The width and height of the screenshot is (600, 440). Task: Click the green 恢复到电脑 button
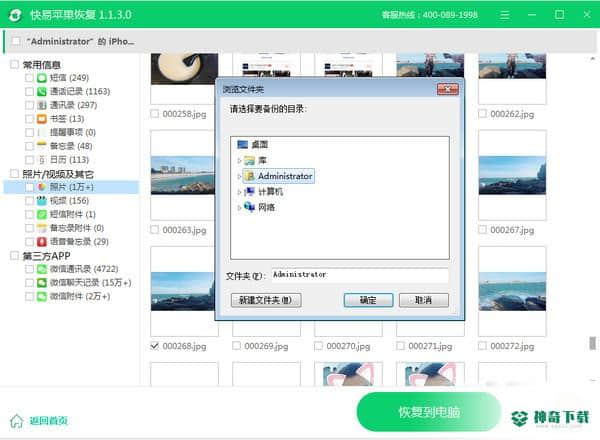click(x=429, y=412)
